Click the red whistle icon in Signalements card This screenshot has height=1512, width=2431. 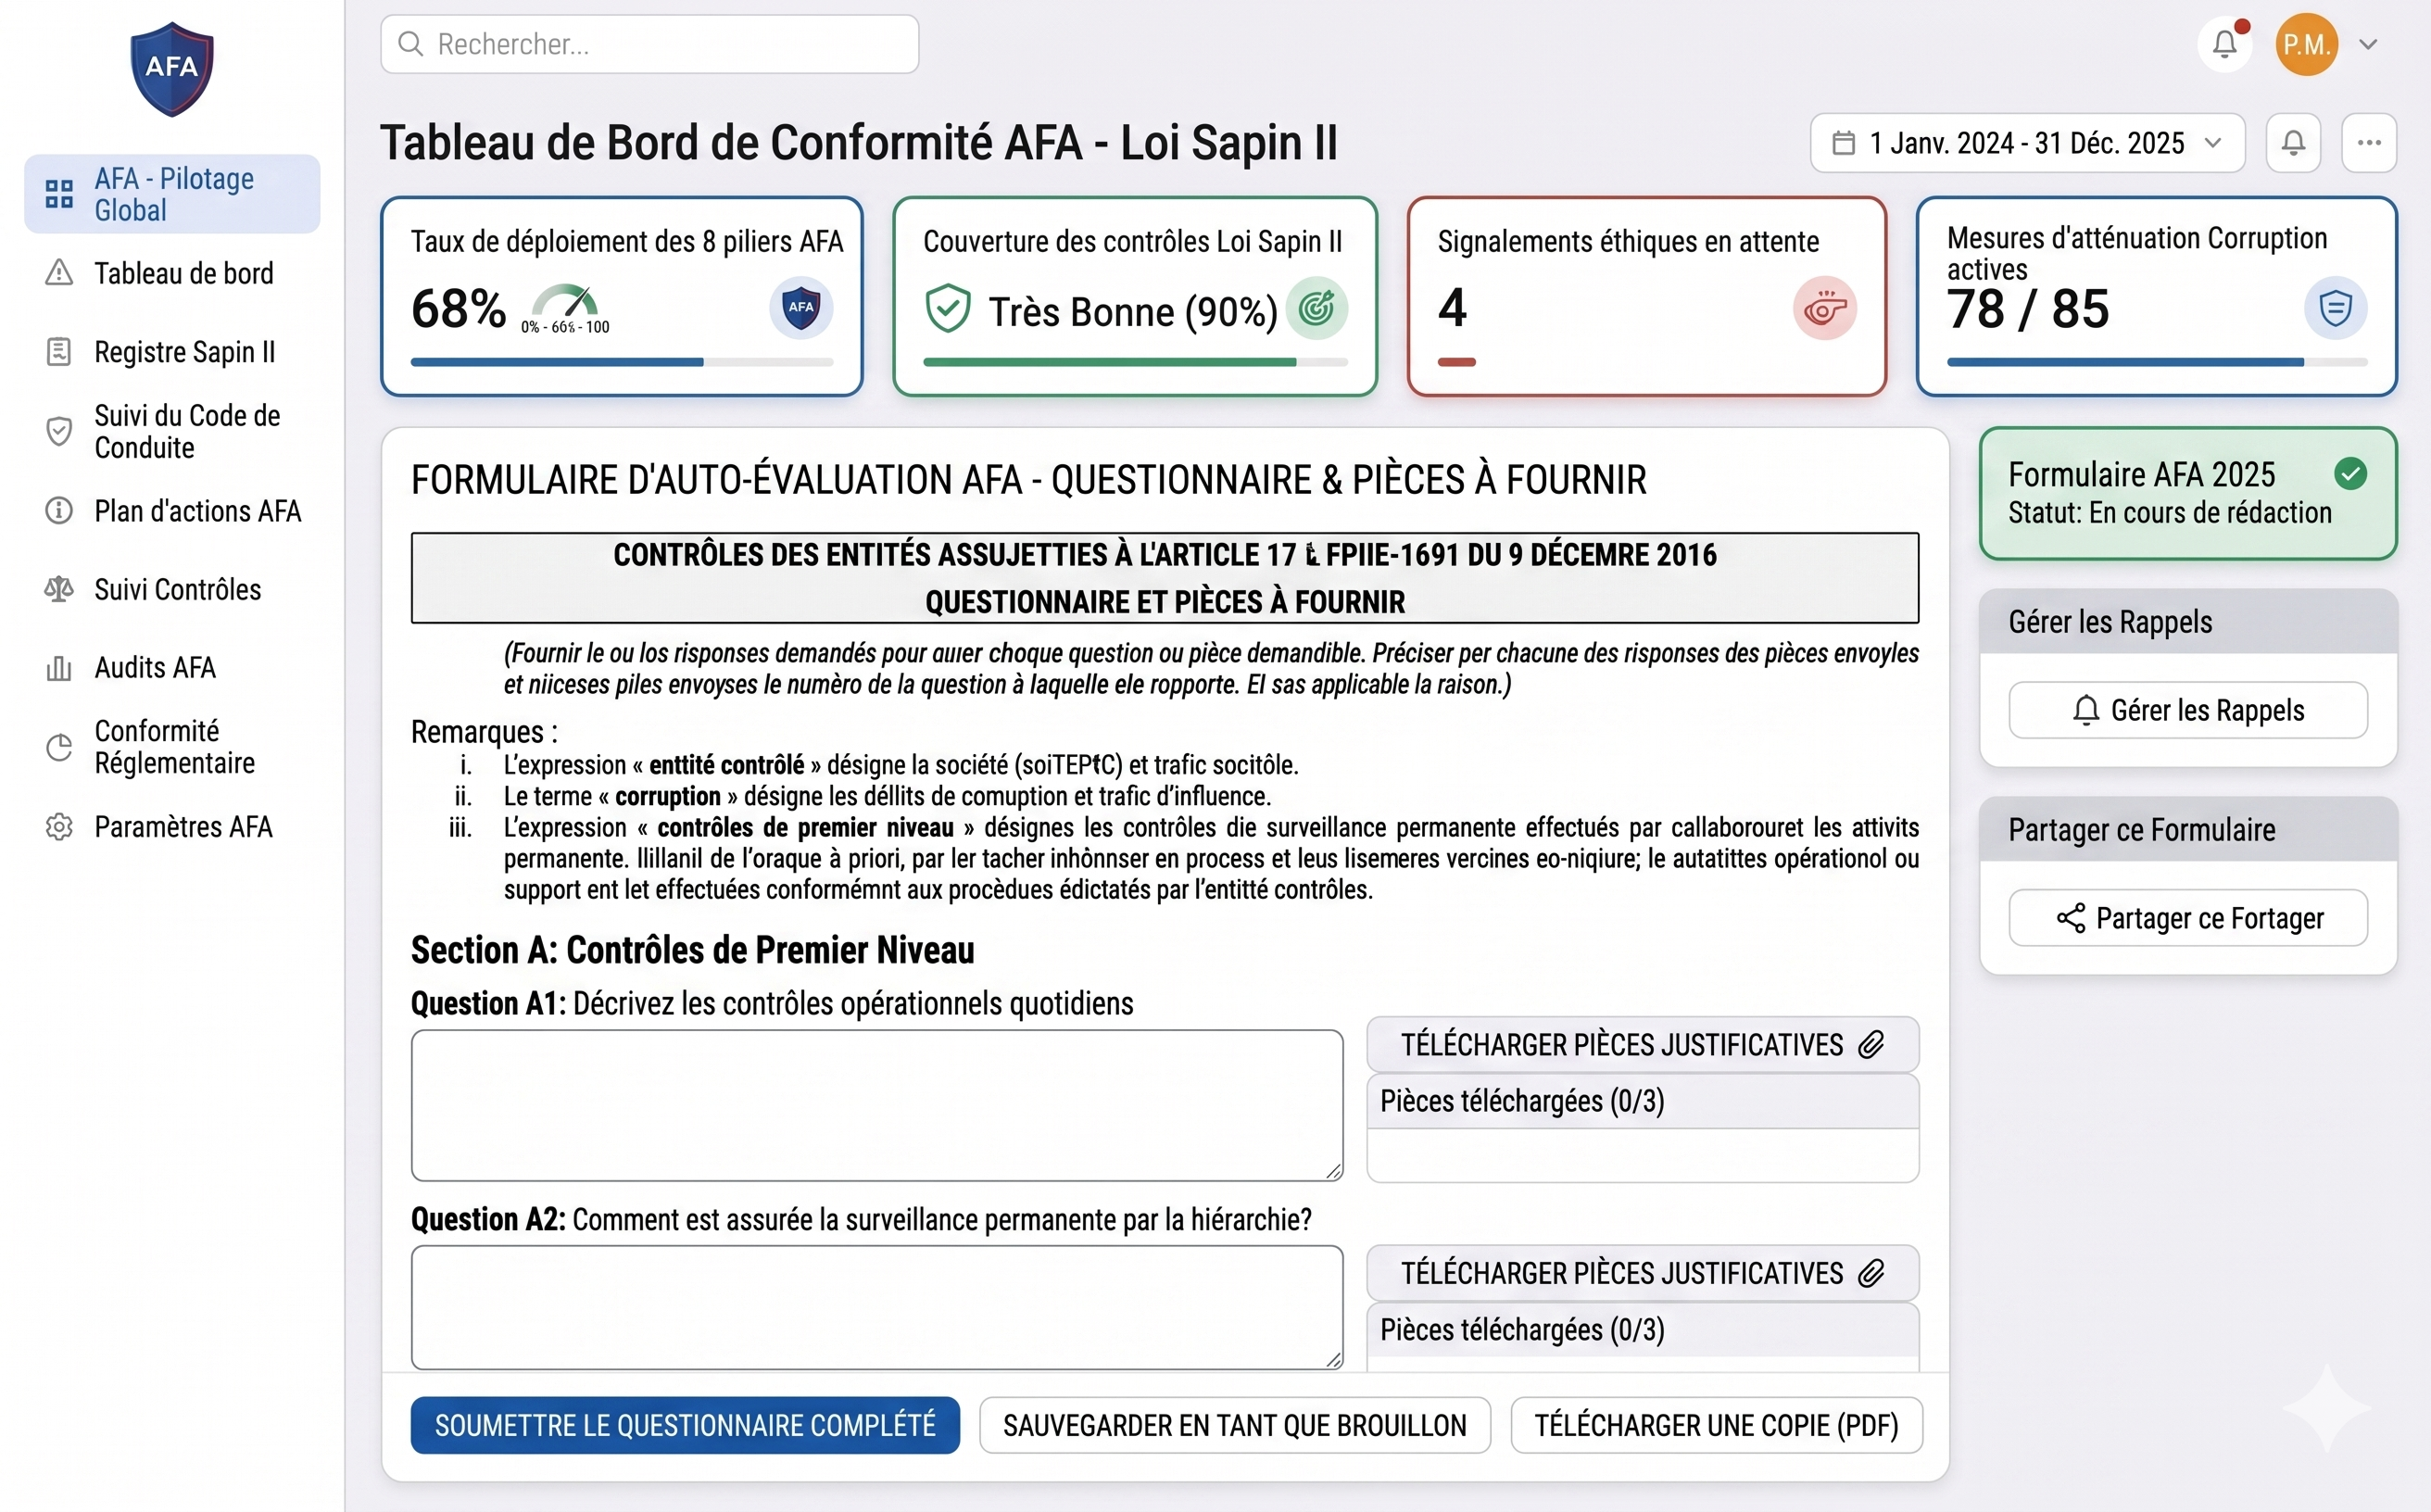pos(1825,308)
